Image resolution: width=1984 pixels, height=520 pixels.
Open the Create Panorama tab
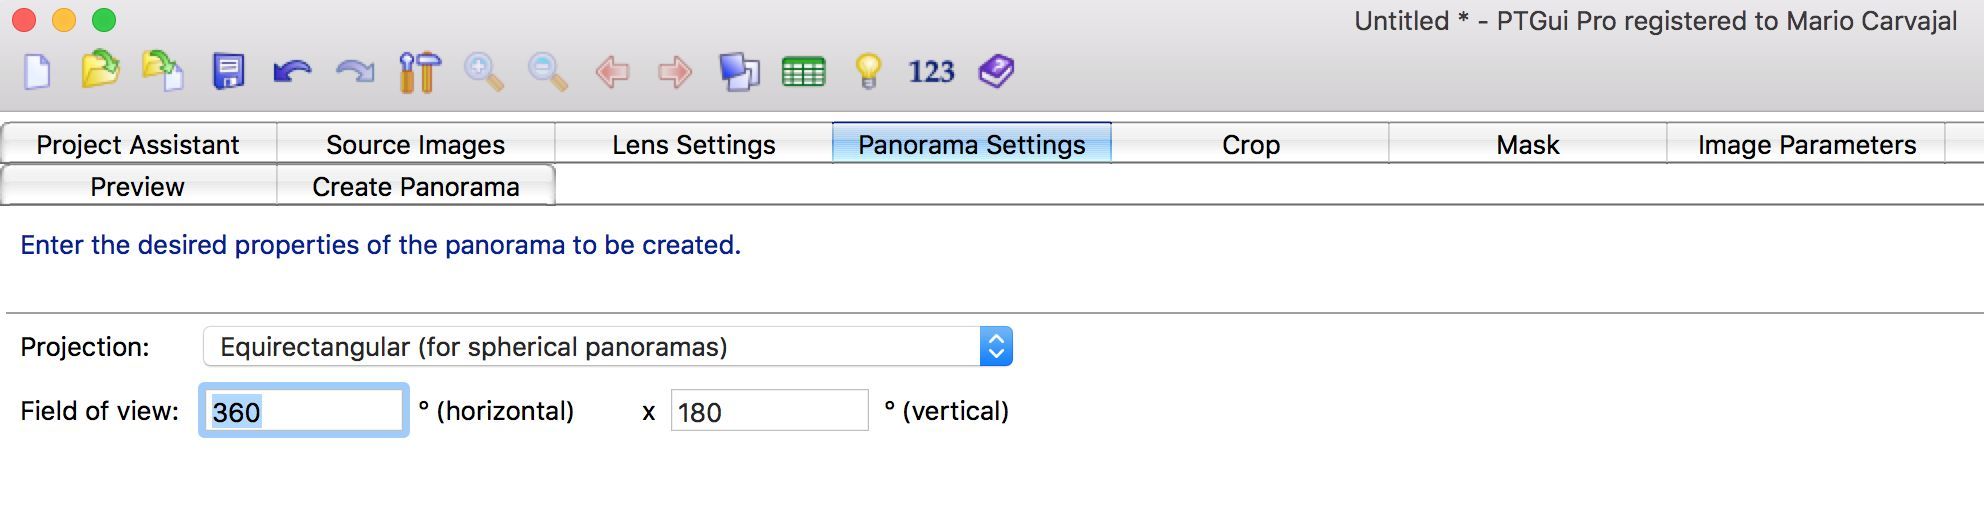[x=416, y=186]
